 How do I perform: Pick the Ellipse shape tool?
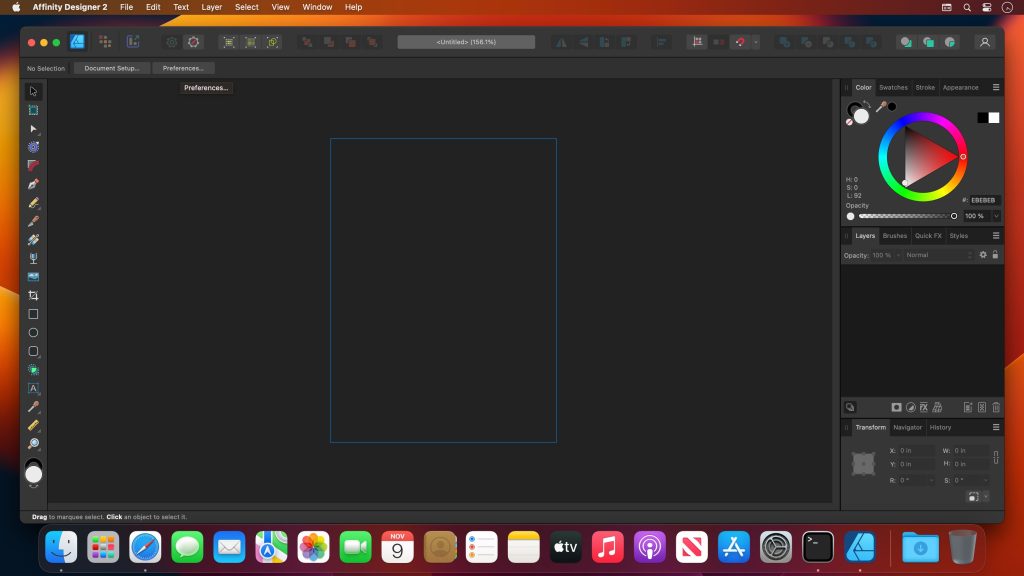tap(33, 332)
